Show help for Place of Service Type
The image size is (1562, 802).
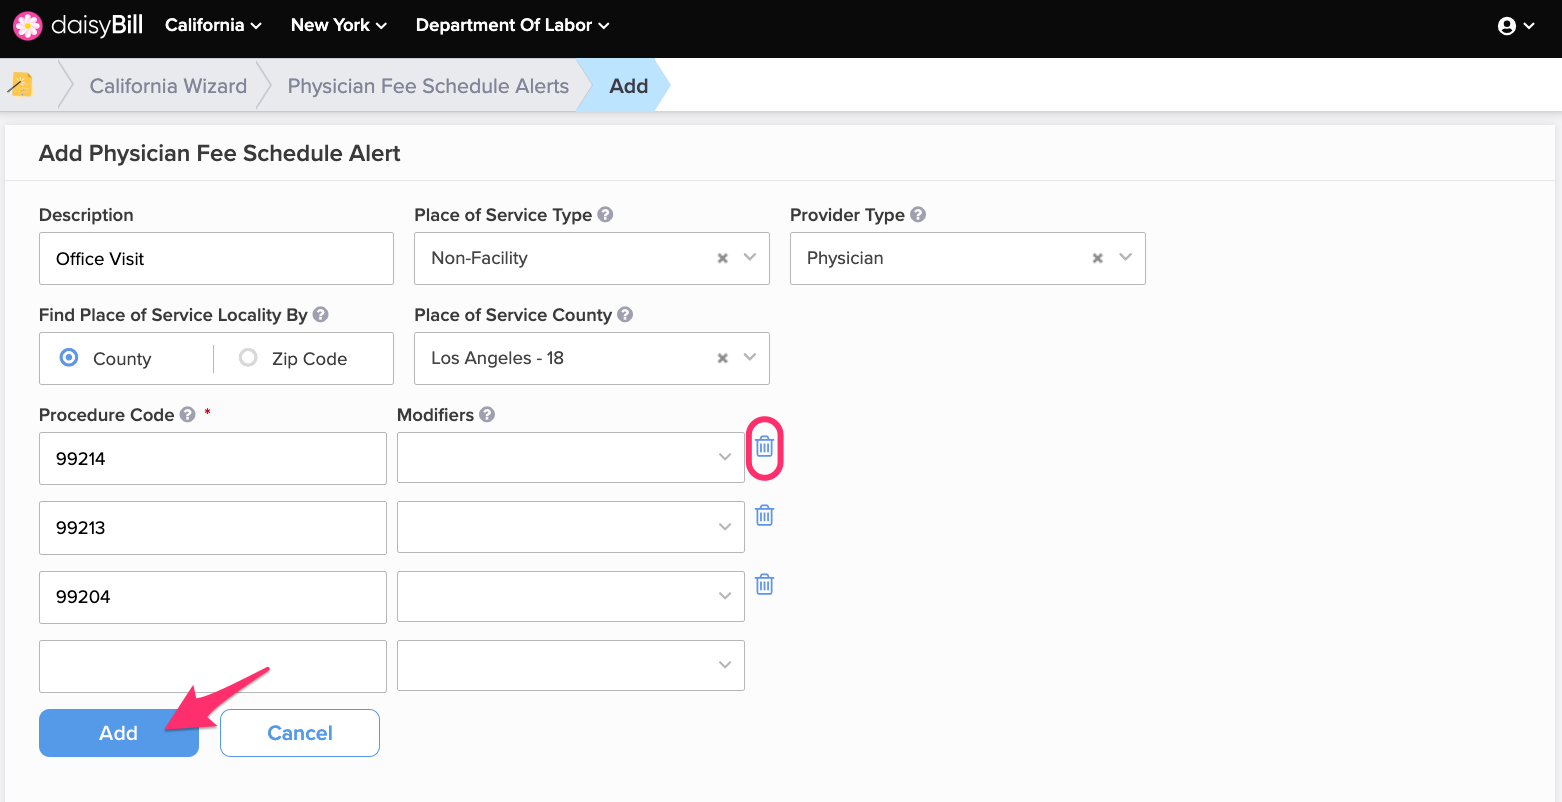coord(605,214)
